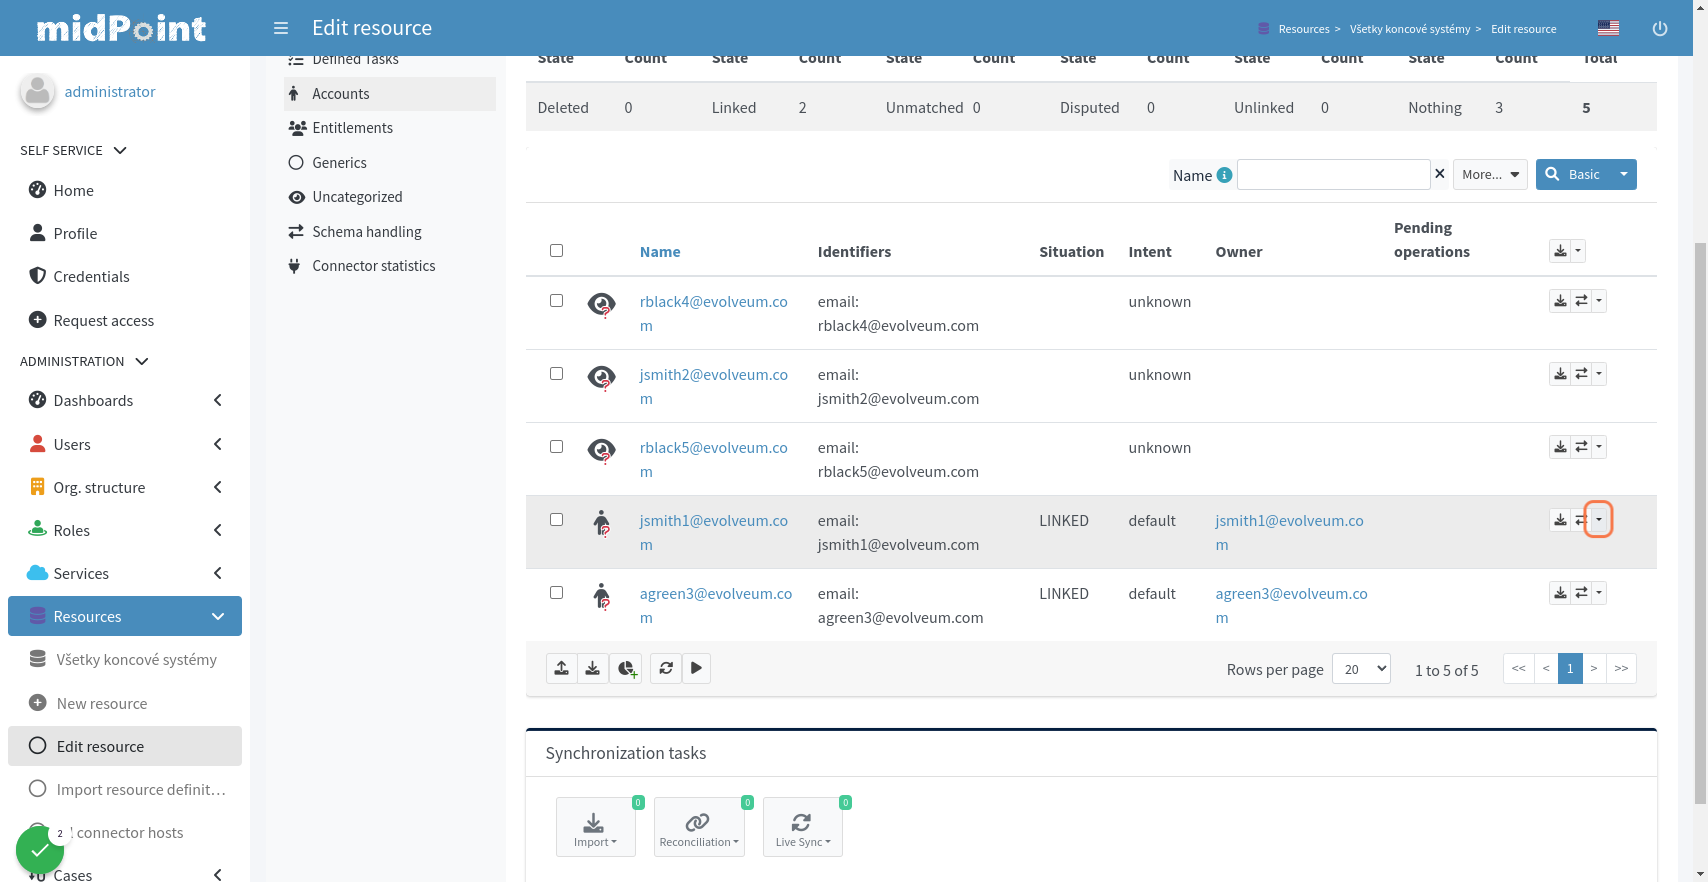
Task: Open the More... search options dropdown
Action: pyautogui.click(x=1489, y=175)
